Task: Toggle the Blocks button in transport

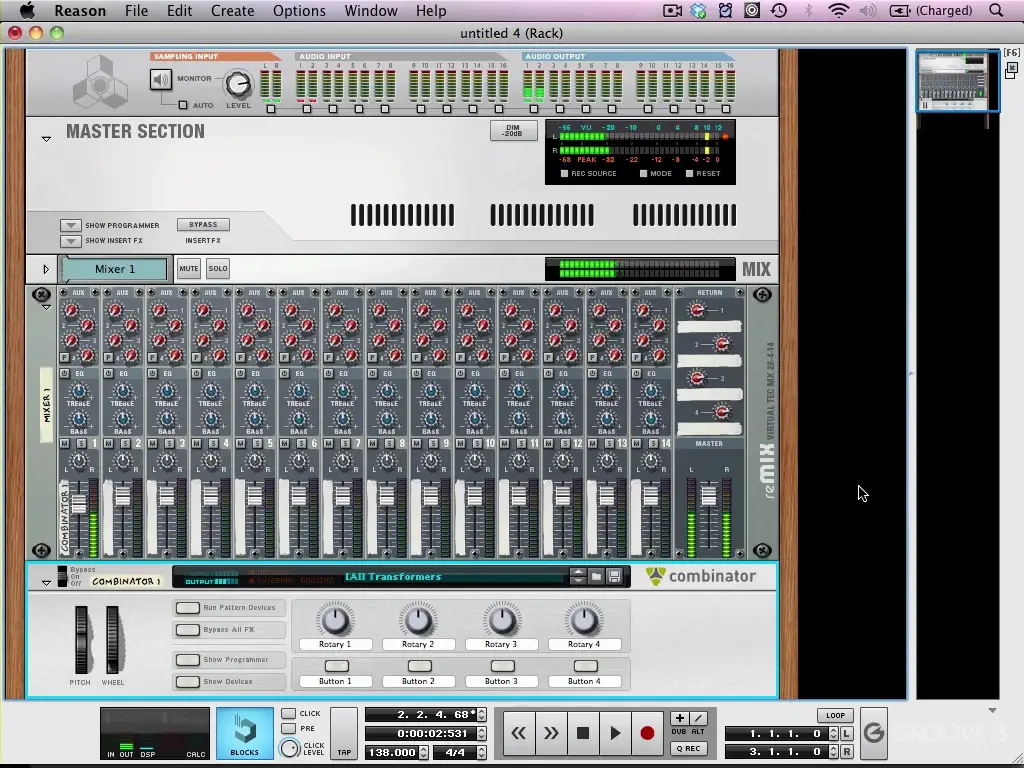Action: (245, 733)
